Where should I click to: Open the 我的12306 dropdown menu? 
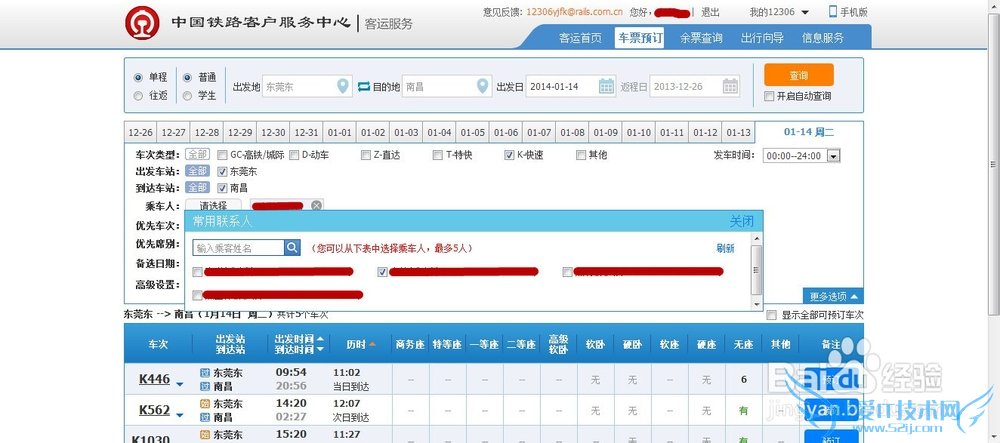[x=779, y=12]
